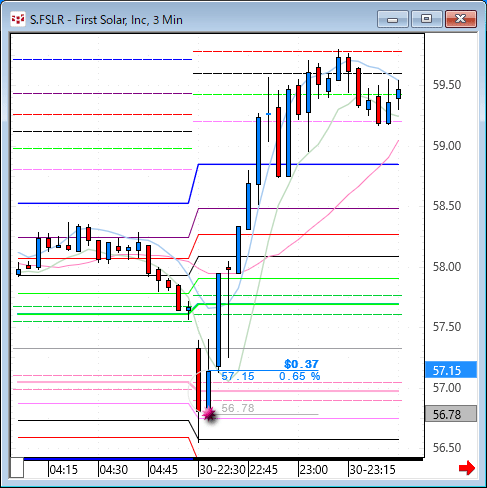The height and width of the screenshot is (488, 487).
Task: Select the blue 57.15 price label
Action: pyautogui.click(x=451, y=370)
